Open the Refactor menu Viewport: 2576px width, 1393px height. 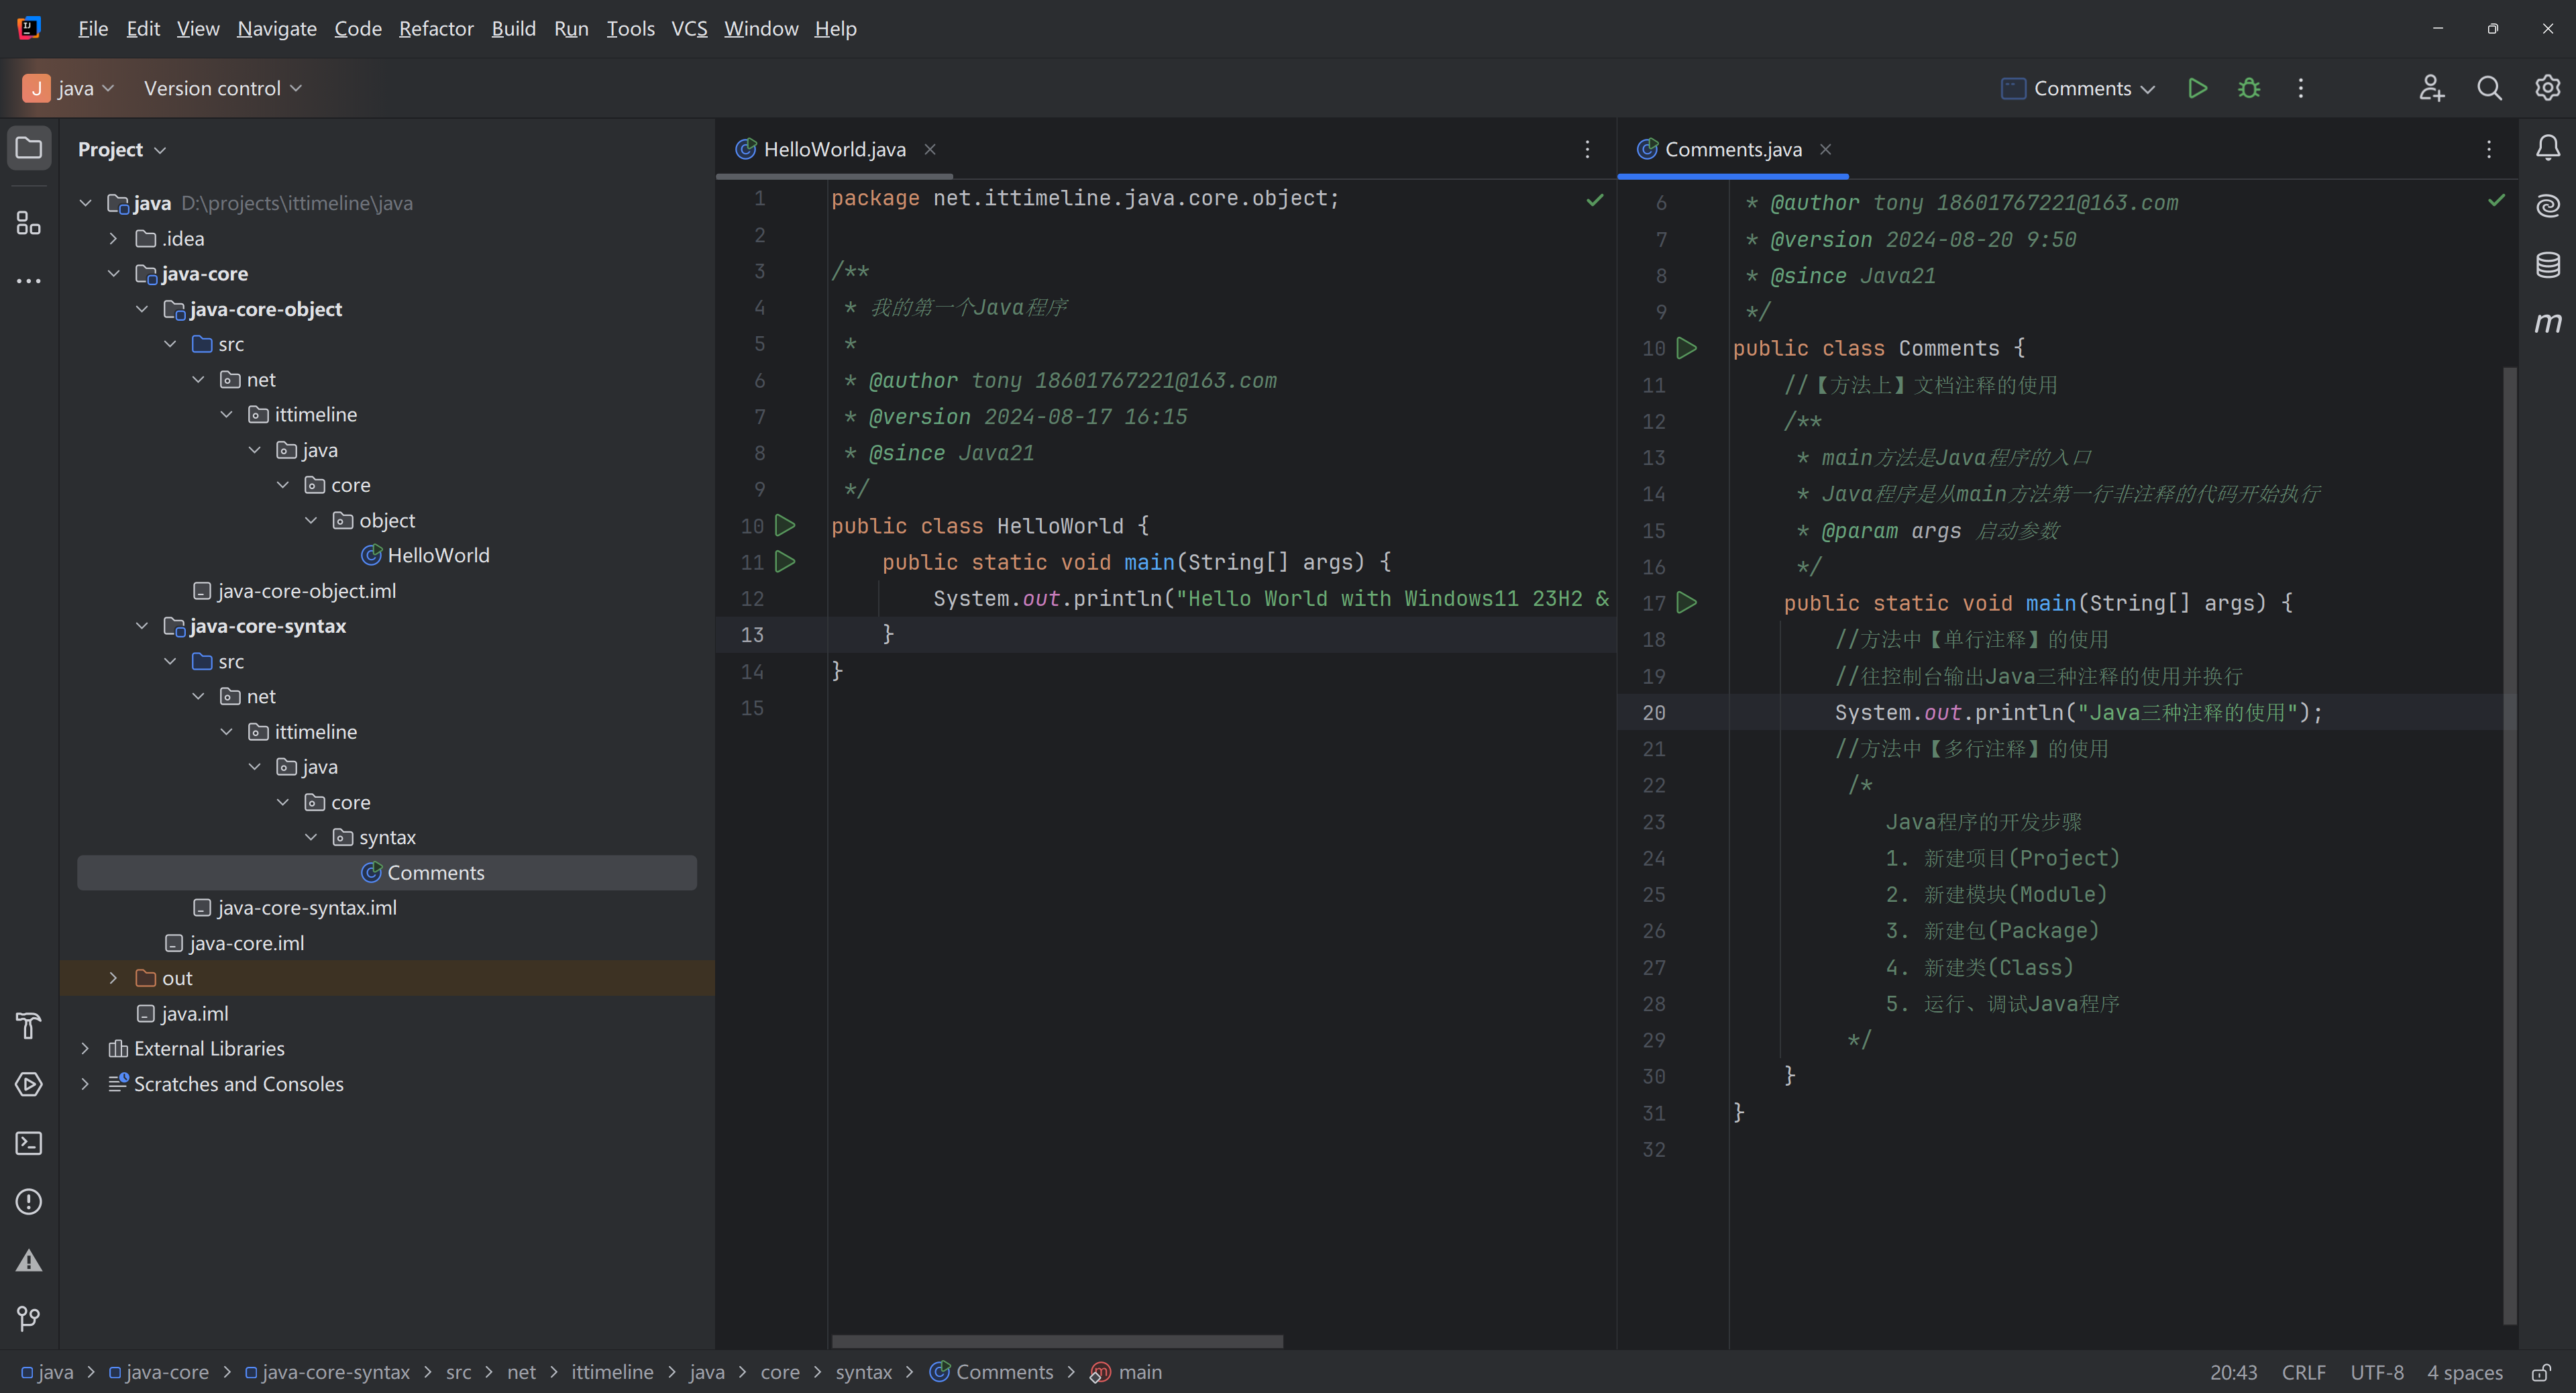pos(436,28)
